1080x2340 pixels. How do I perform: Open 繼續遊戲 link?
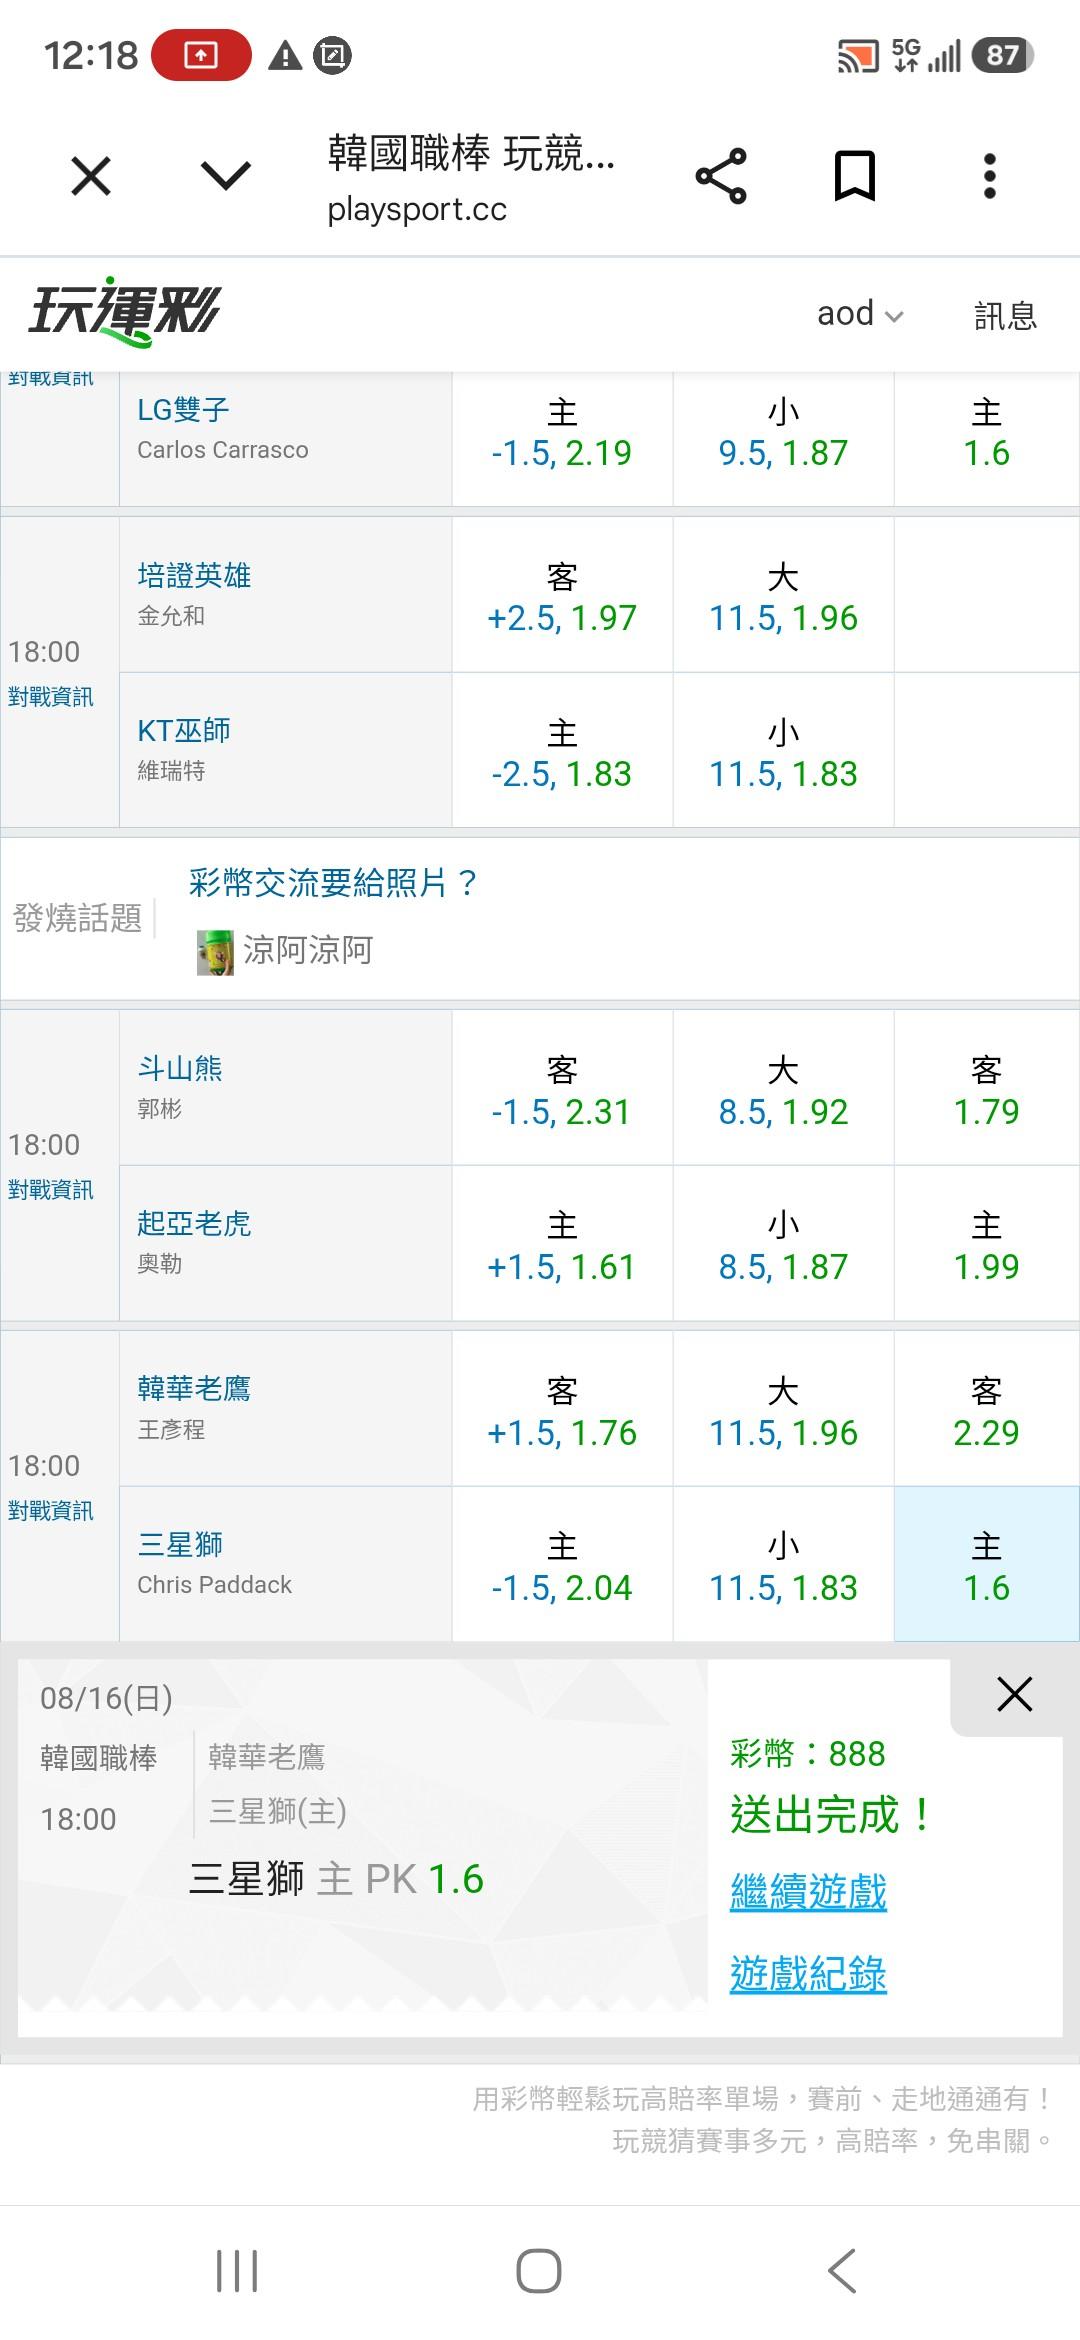coord(808,1892)
